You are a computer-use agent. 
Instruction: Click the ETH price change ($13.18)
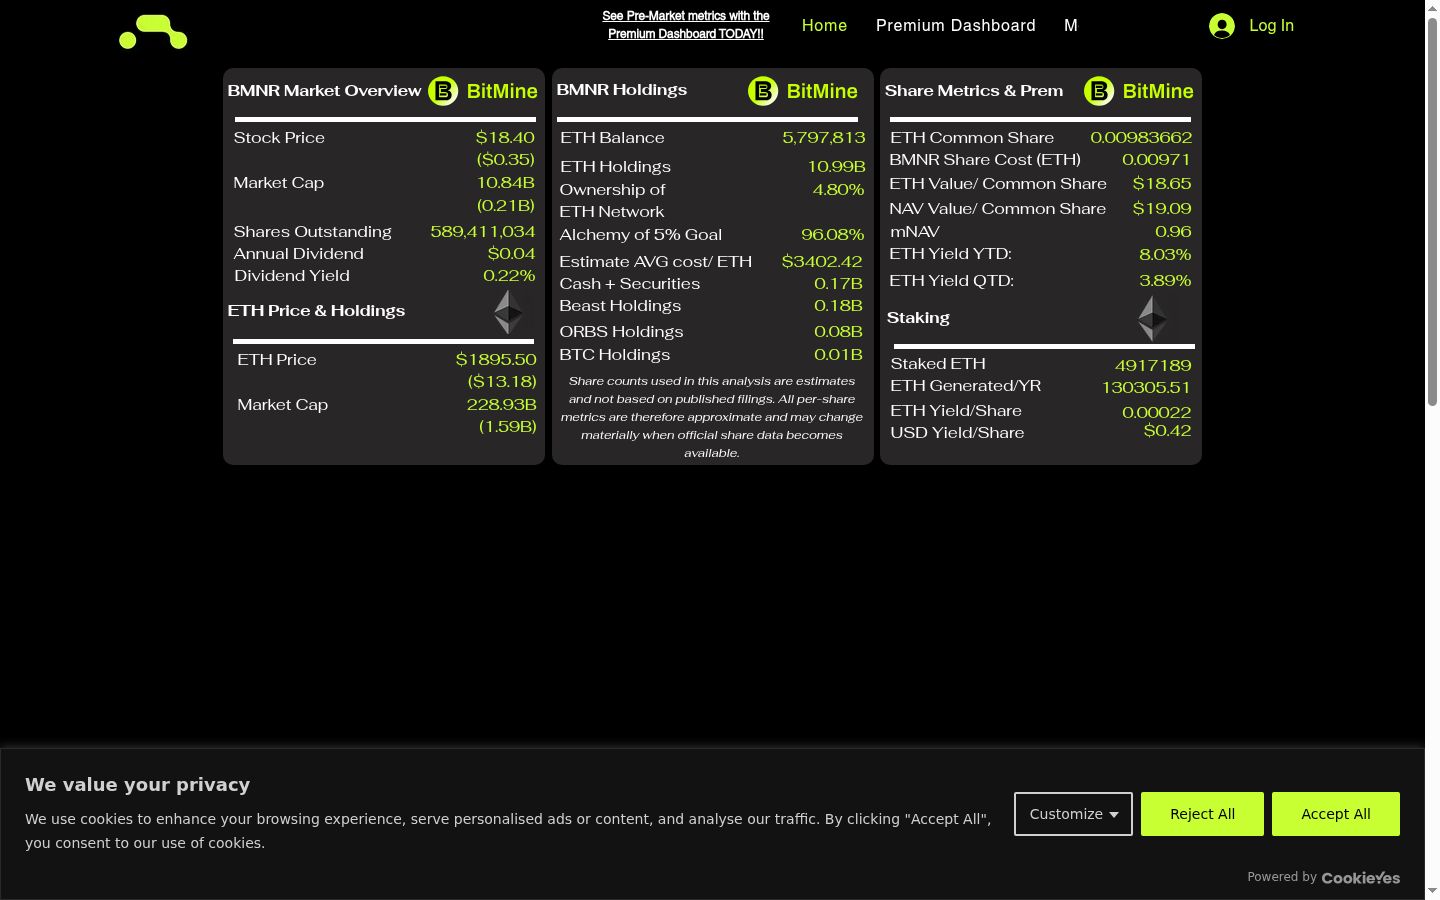tap(502, 382)
